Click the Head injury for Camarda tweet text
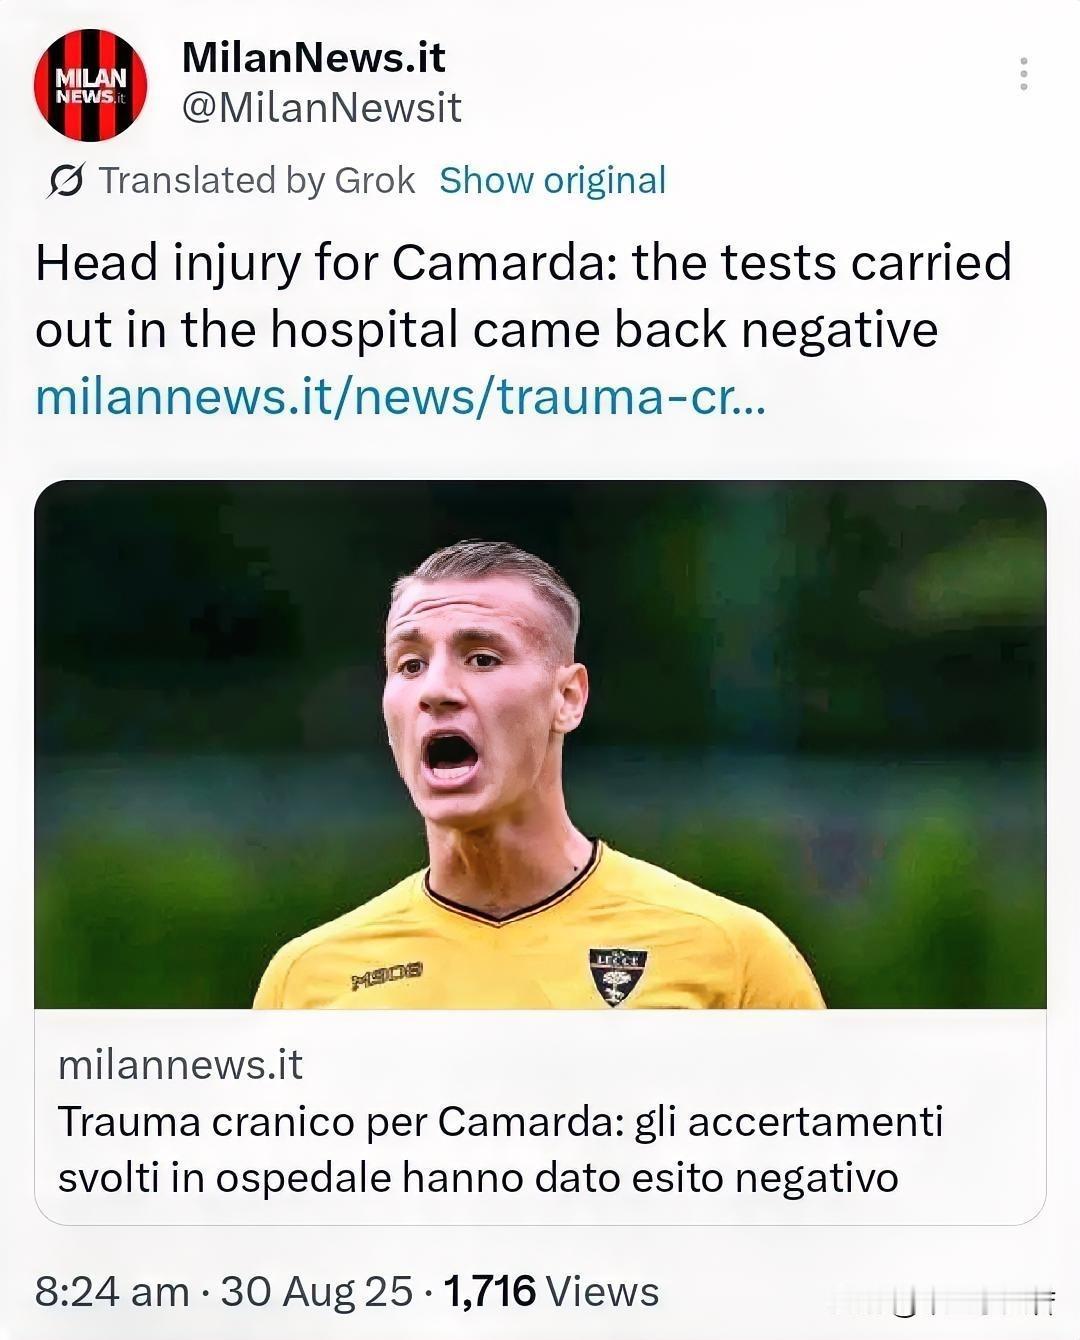The height and width of the screenshot is (1340, 1080). pyautogui.click(x=524, y=296)
